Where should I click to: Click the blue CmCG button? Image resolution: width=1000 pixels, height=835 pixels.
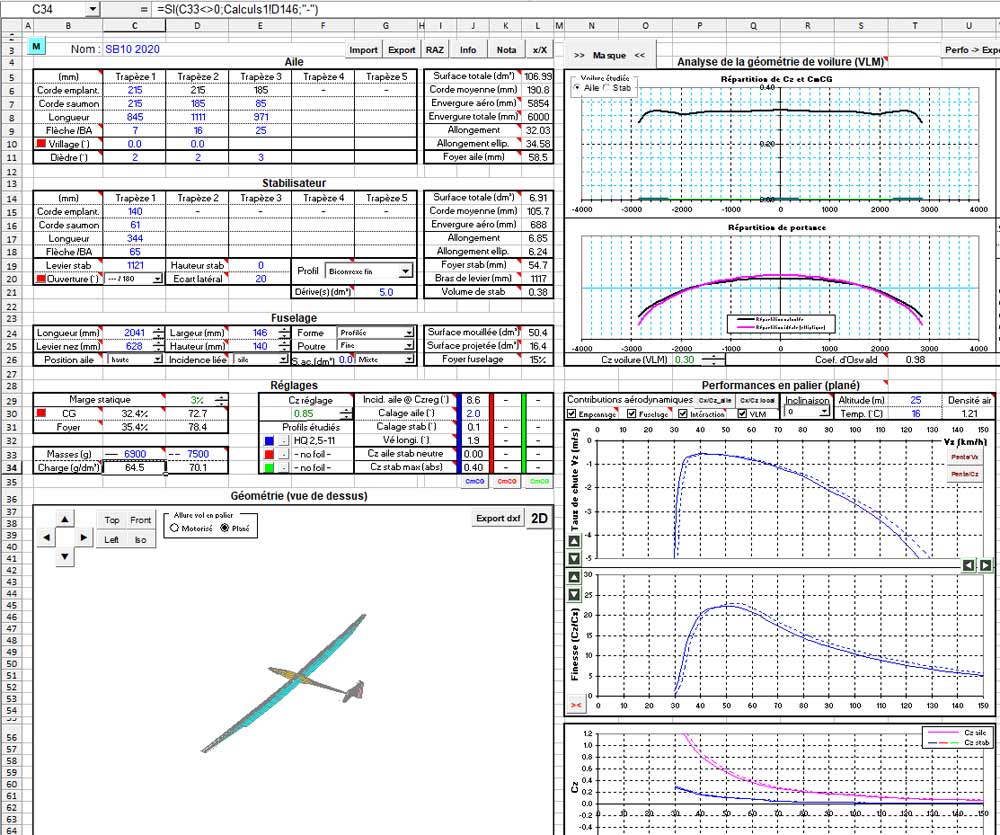(474, 482)
